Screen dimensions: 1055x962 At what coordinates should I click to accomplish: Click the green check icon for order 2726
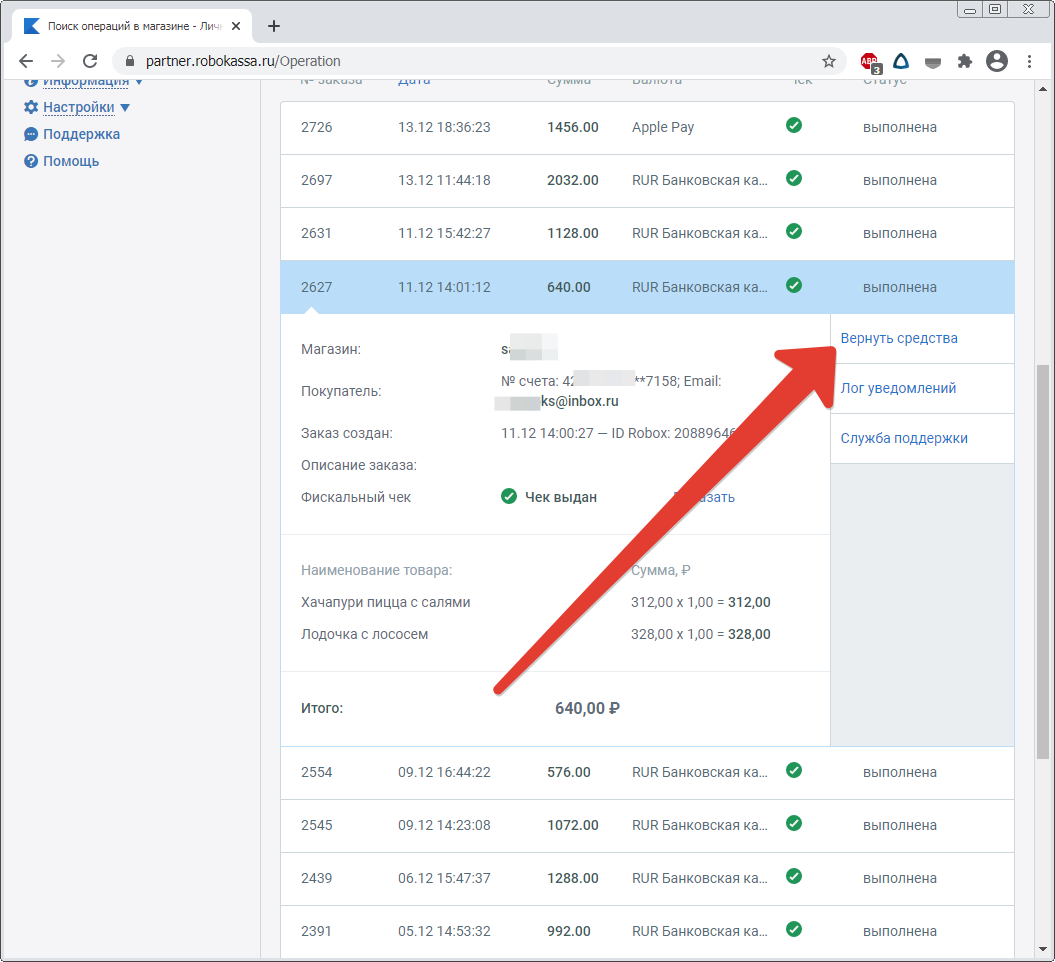pyautogui.click(x=794, y=126)
